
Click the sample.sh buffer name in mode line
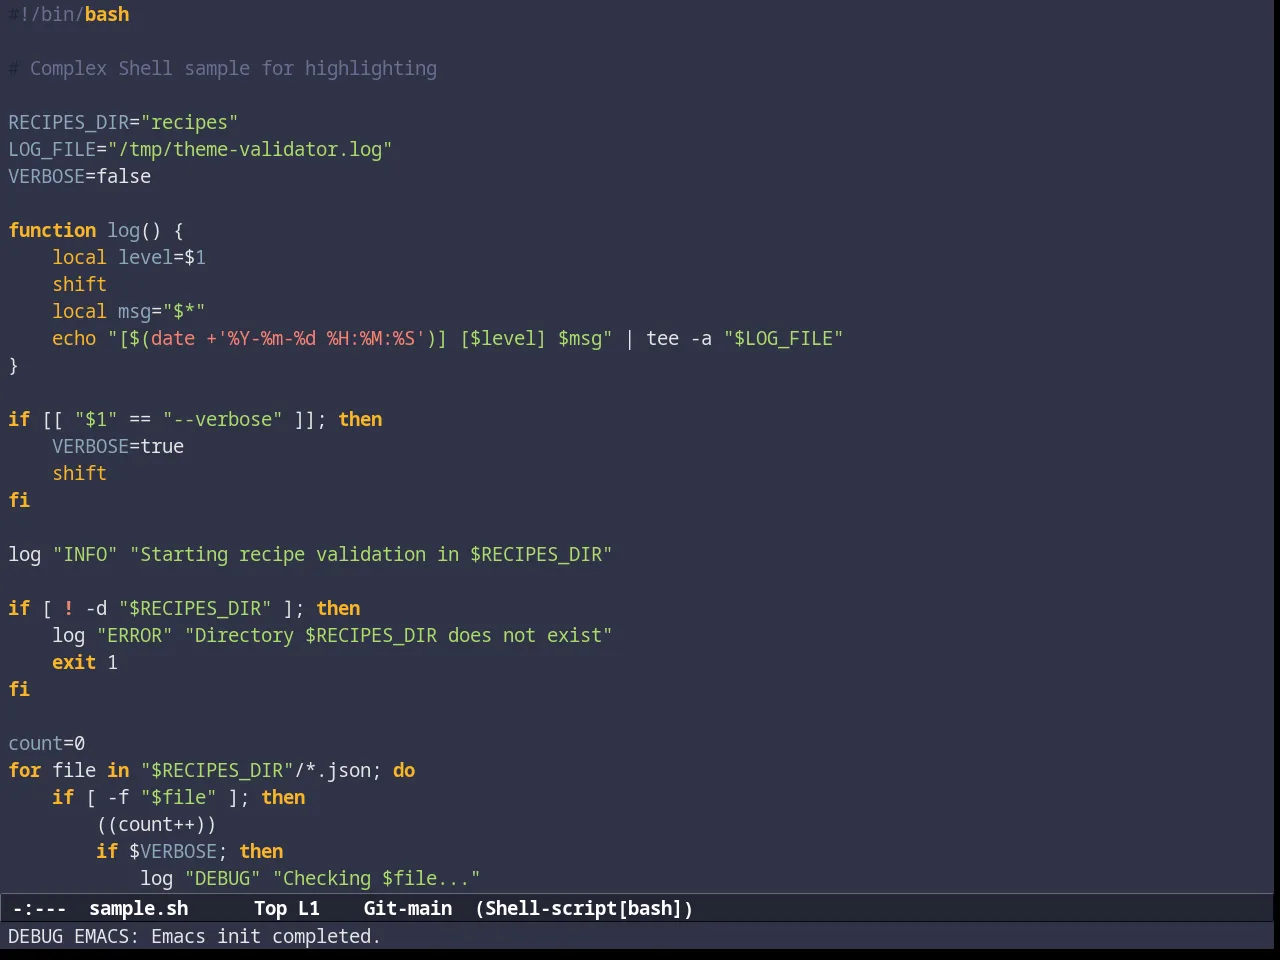click(x=139, y=908)
